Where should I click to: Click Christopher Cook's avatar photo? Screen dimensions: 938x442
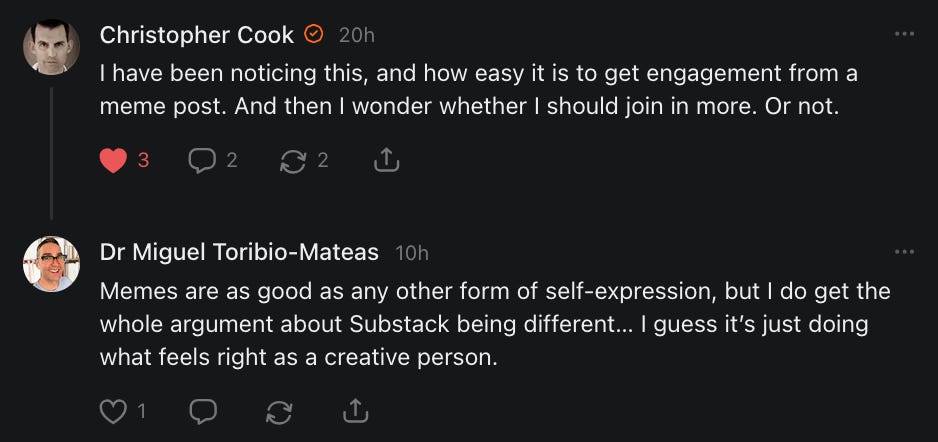tap(51, 46)
